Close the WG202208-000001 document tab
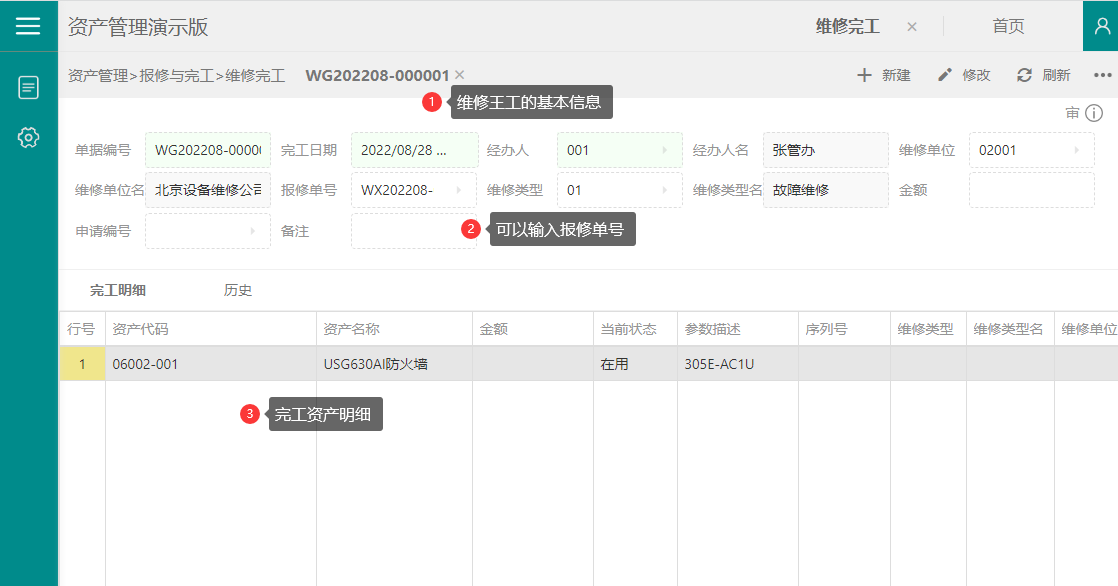 point(459,75)
